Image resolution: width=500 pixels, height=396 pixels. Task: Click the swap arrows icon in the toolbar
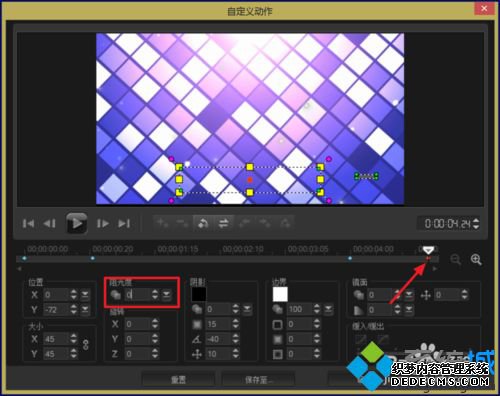223,223
